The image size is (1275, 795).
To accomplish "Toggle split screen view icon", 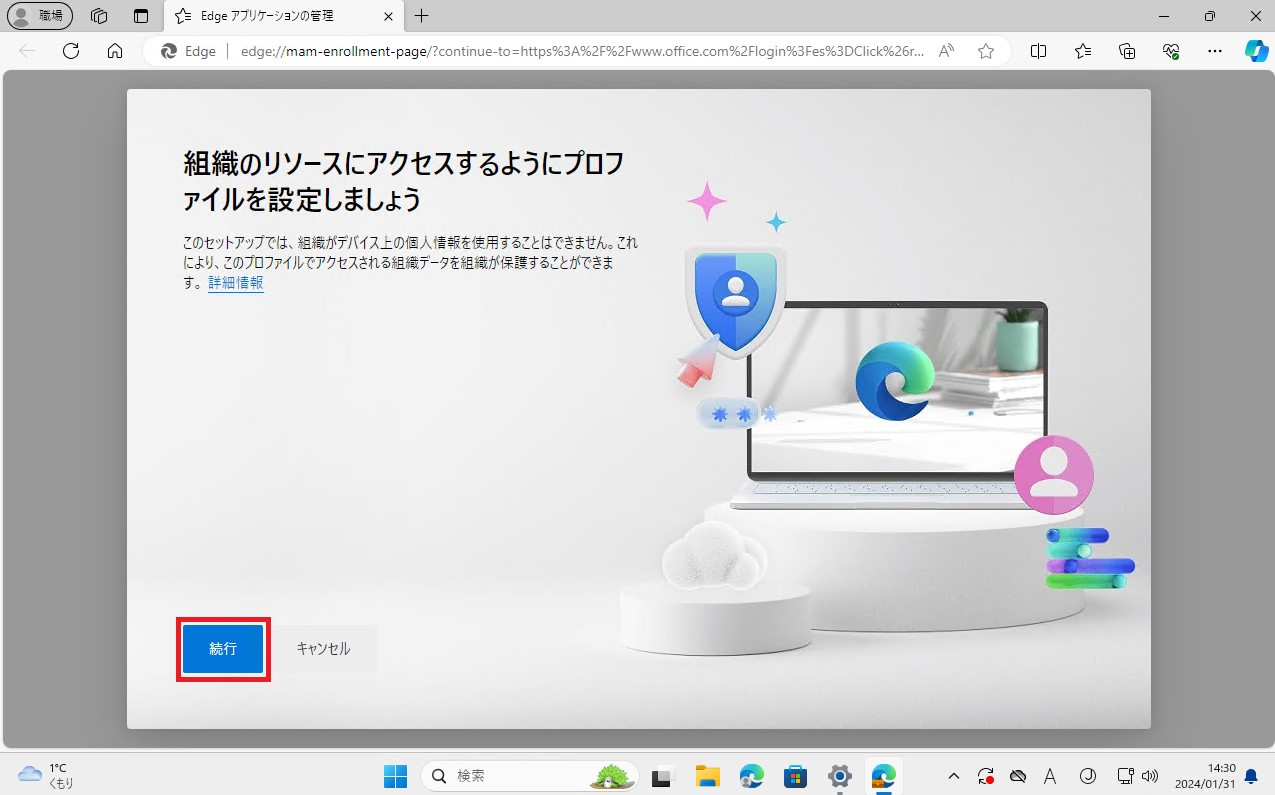I will click(x=1038, y=51).
